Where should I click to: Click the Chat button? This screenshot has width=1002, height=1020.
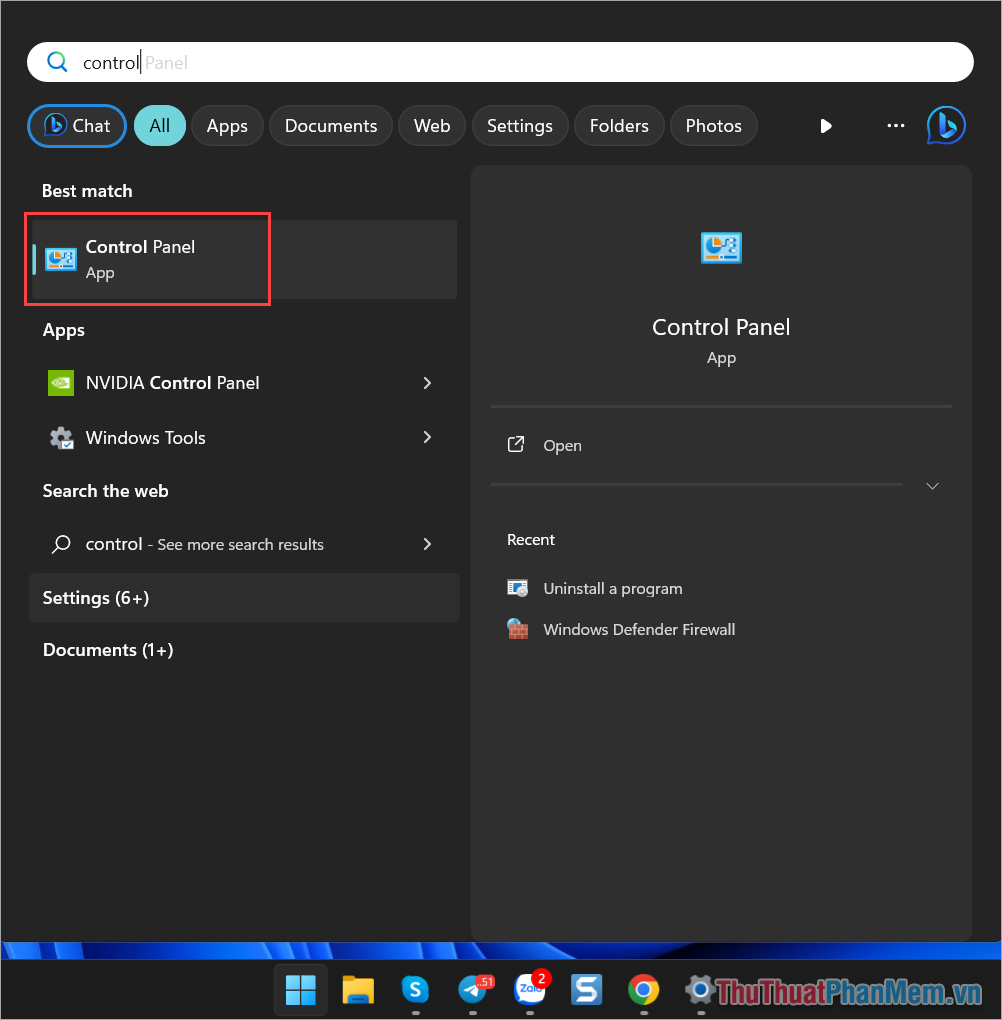(76, 125)
